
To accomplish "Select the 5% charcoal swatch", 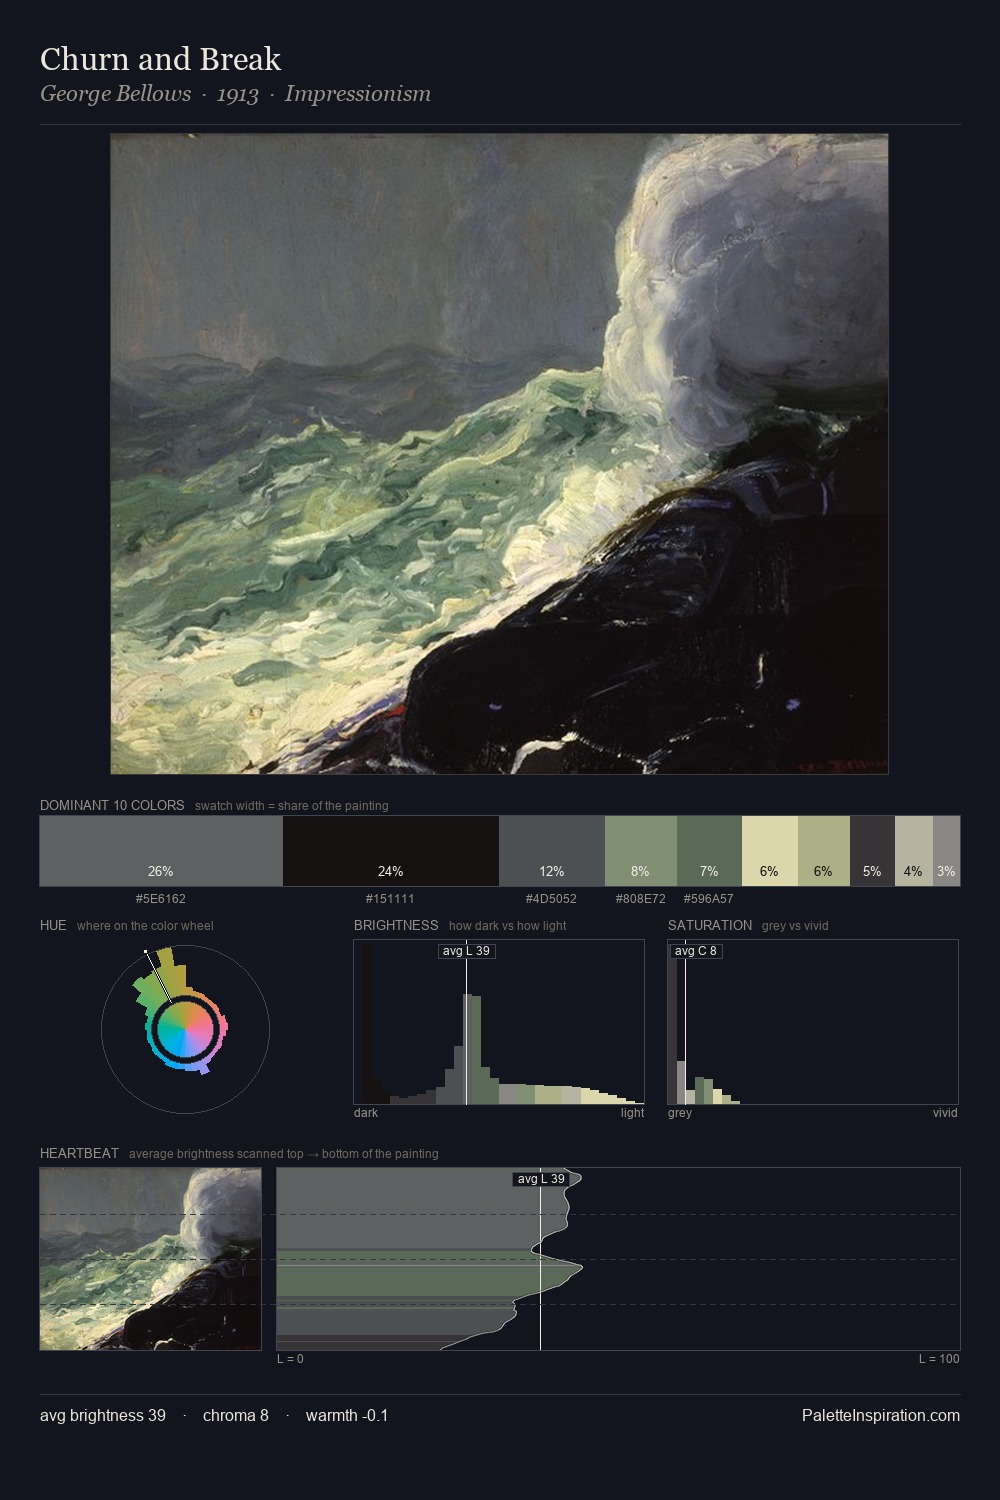I will click(x=872, y=851).
